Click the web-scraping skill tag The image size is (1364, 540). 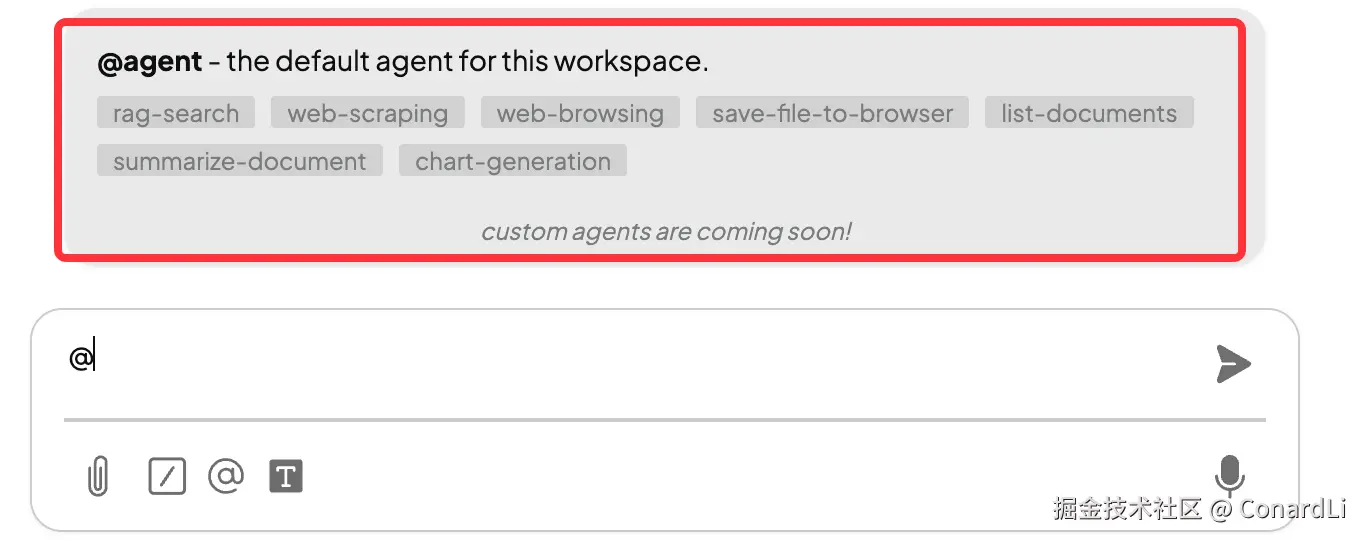pyautogui.click(x=367, y=113)
